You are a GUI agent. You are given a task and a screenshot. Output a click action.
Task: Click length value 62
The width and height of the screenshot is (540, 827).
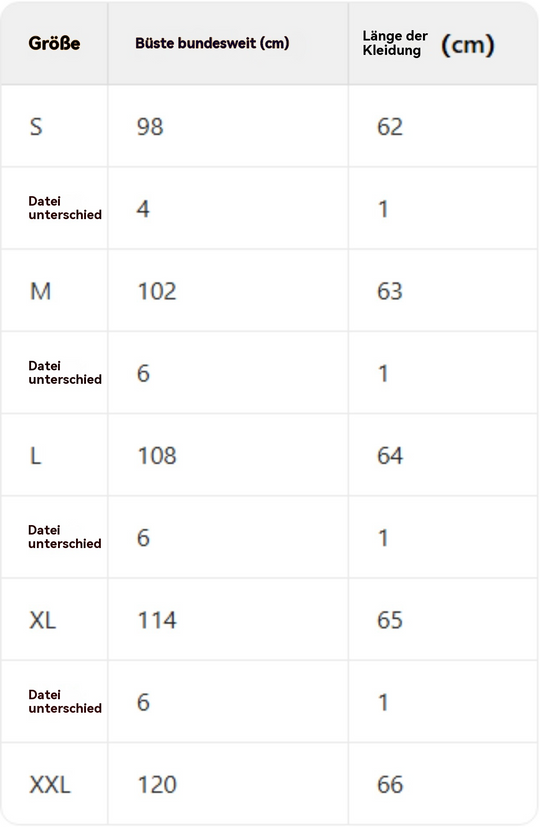click(x=390, y=127)
